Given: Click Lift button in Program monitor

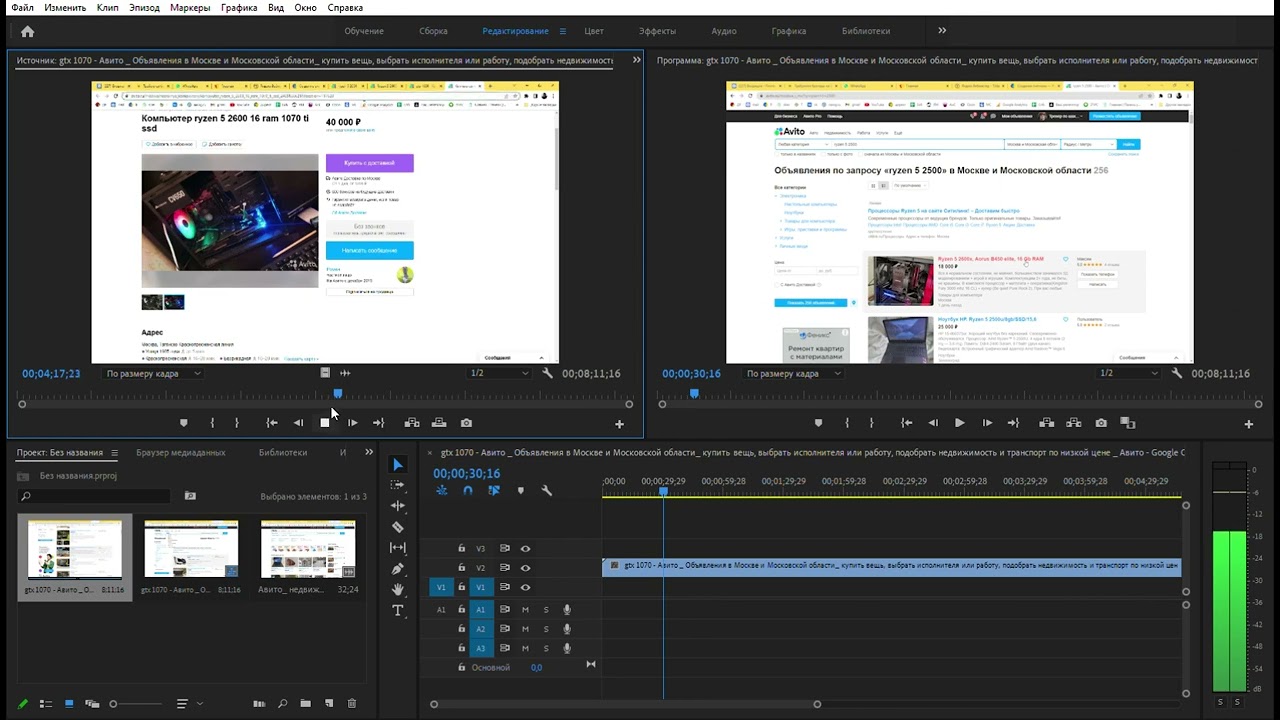Looking at the screenshot, I should (1045, 423).
